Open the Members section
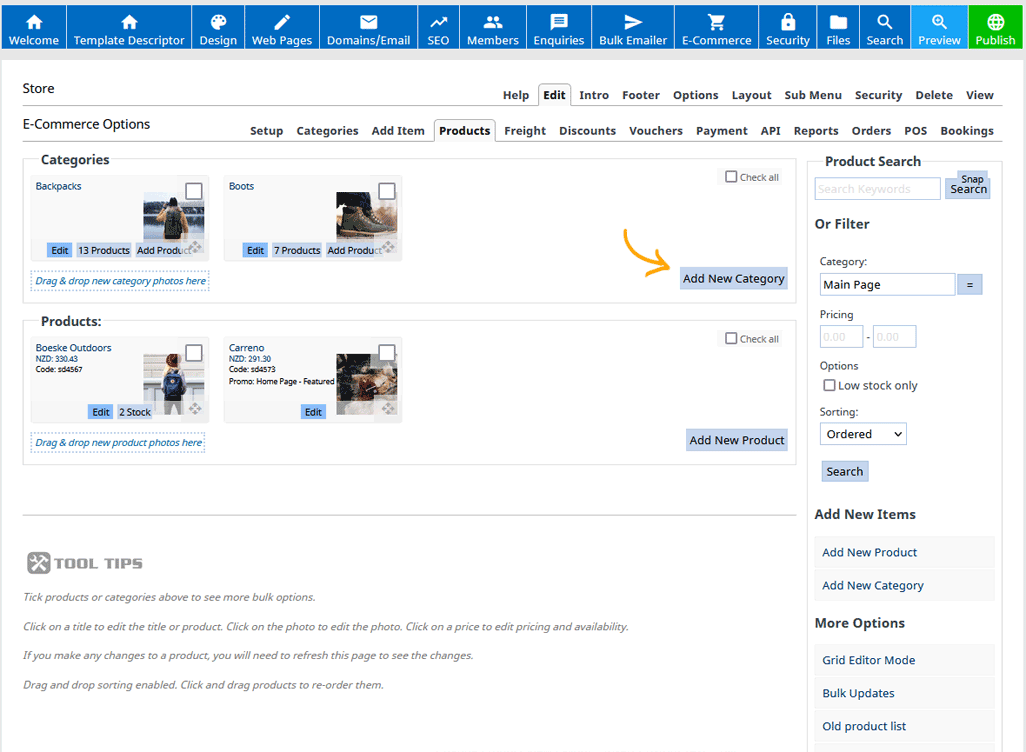Image resolution: width=1026 pixels, height=752 pixels. coord(493,27)
